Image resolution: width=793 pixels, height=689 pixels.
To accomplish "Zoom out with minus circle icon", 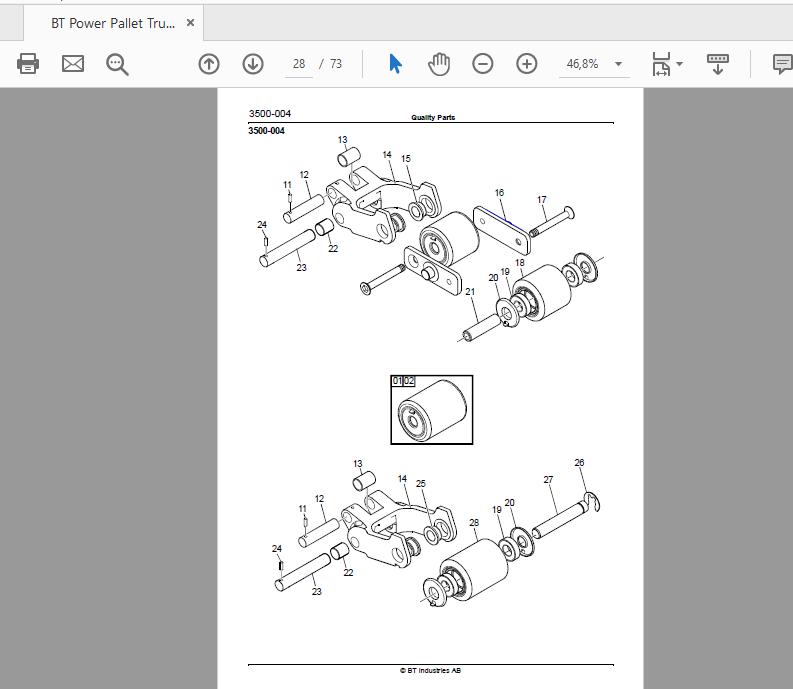I will click(482, 64).
